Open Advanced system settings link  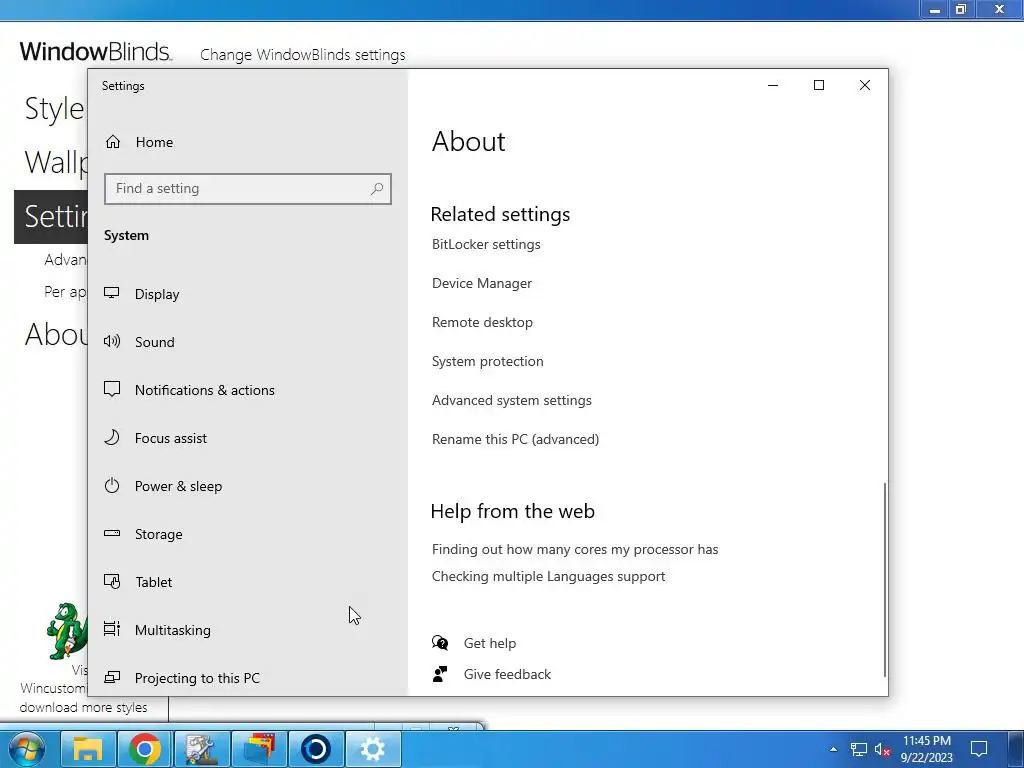pyautogui.click(x=511, y=400)
